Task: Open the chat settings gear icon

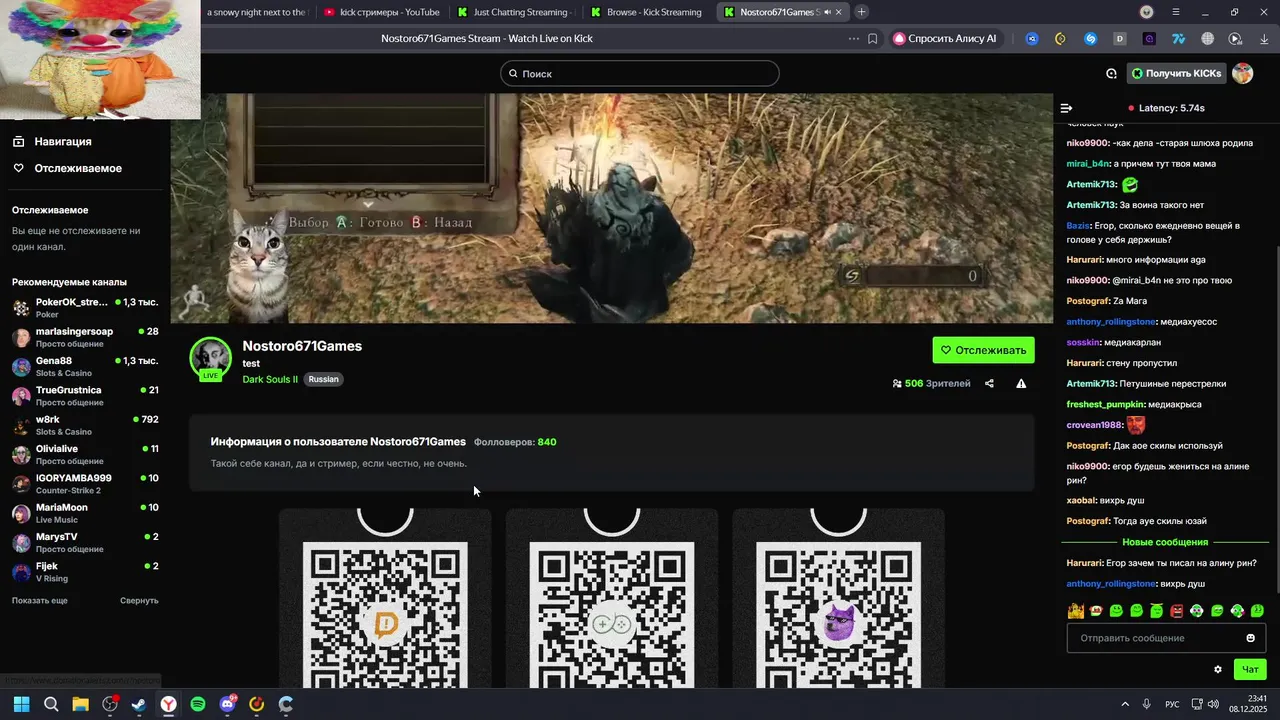Action: [x=1217, y=669]
